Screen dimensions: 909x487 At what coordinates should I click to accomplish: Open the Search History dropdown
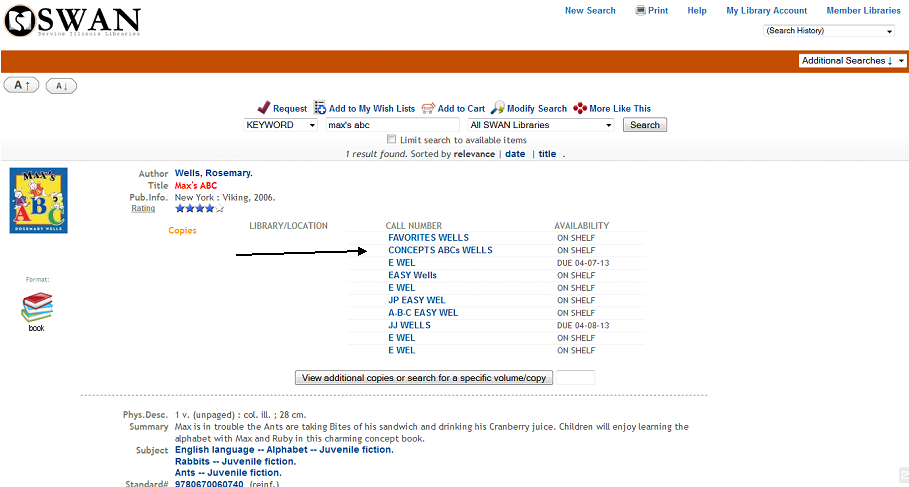829,31
